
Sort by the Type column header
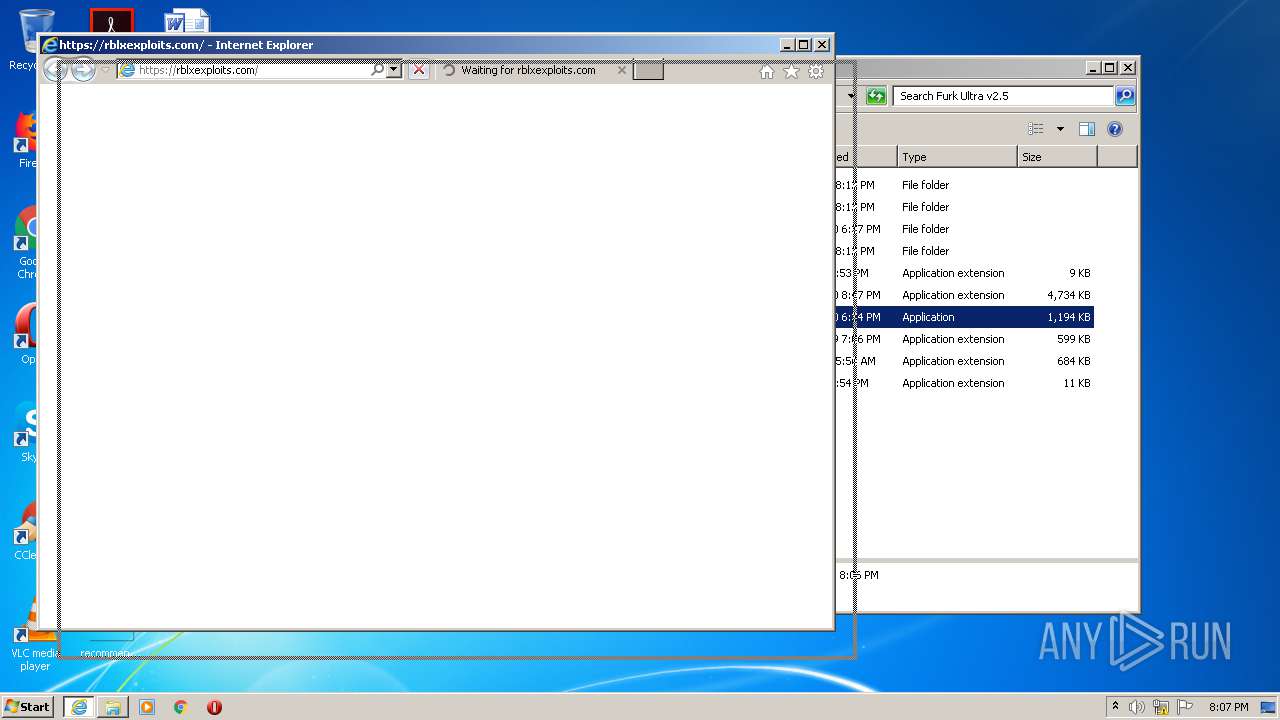click(x=956, y=157)
